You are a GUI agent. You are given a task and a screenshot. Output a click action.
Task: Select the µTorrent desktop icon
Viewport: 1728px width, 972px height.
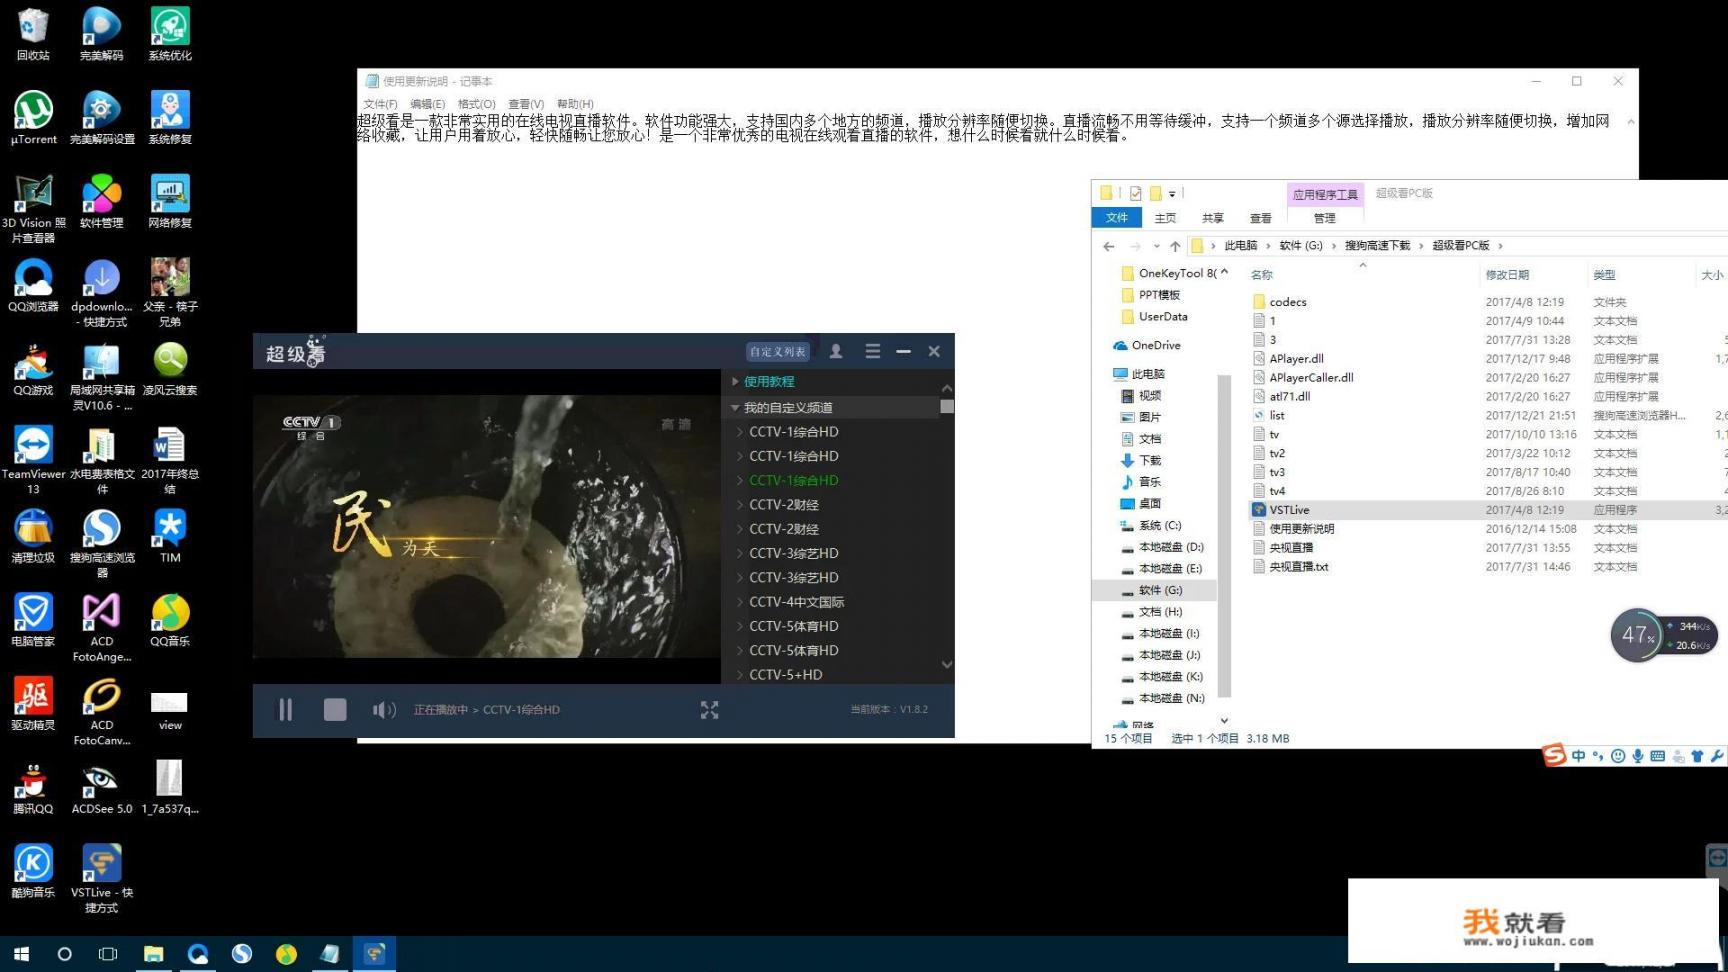[x=33, y=118]
